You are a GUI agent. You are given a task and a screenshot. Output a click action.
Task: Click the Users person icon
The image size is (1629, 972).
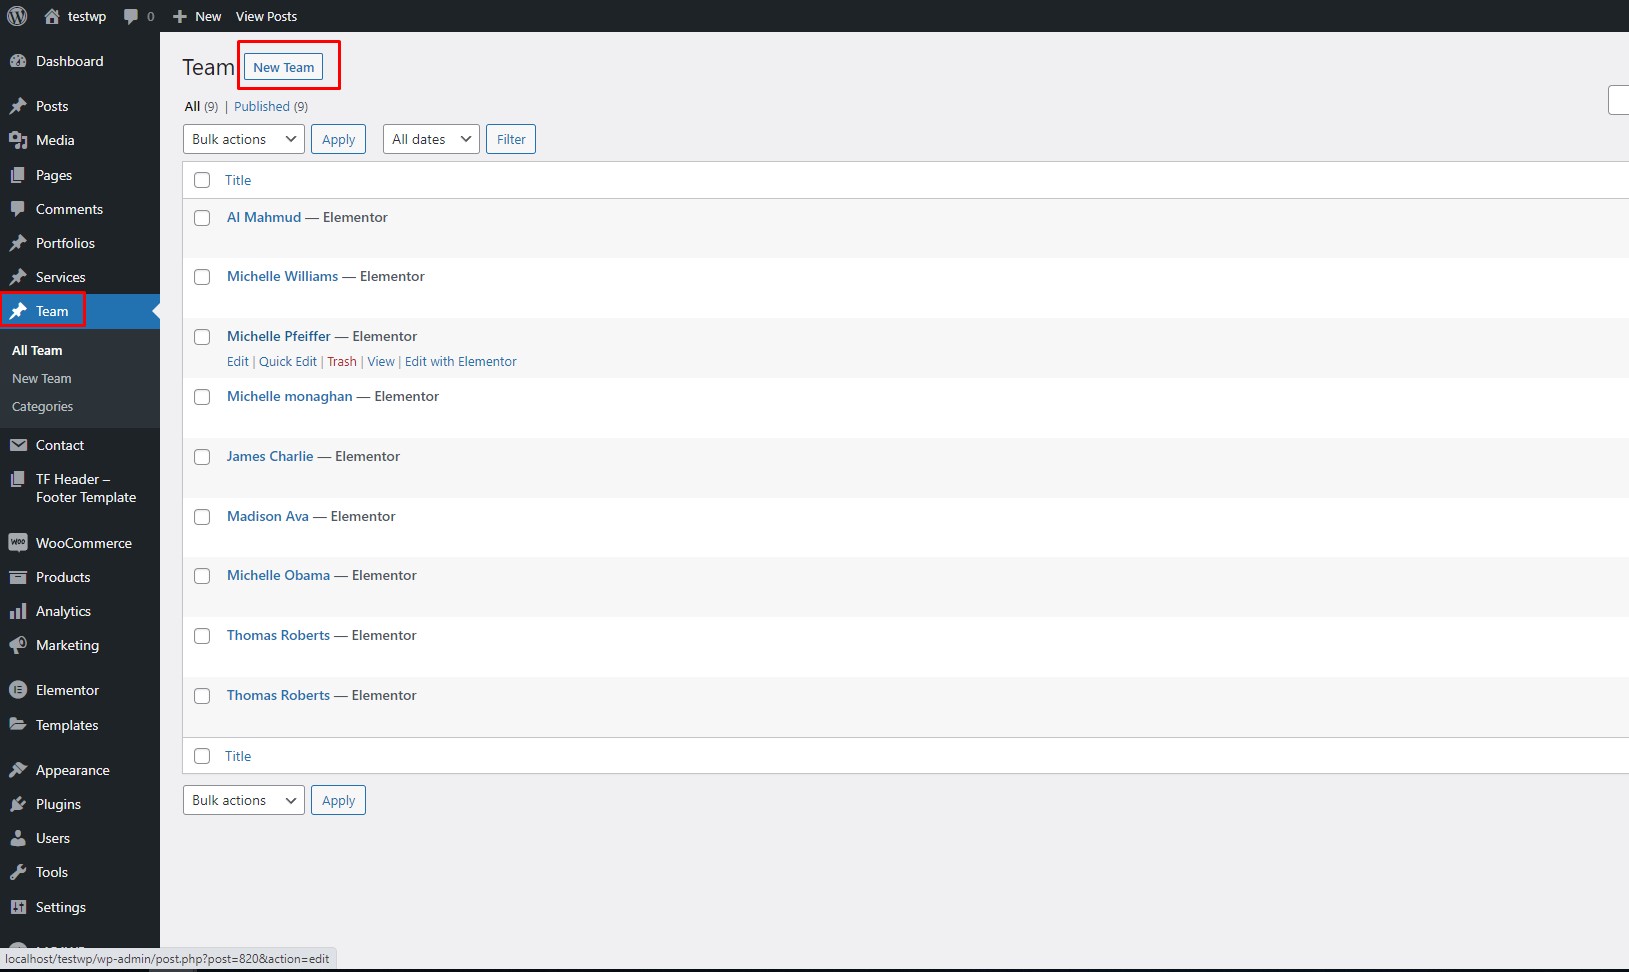pyautogui.click(x=18, y=838)
